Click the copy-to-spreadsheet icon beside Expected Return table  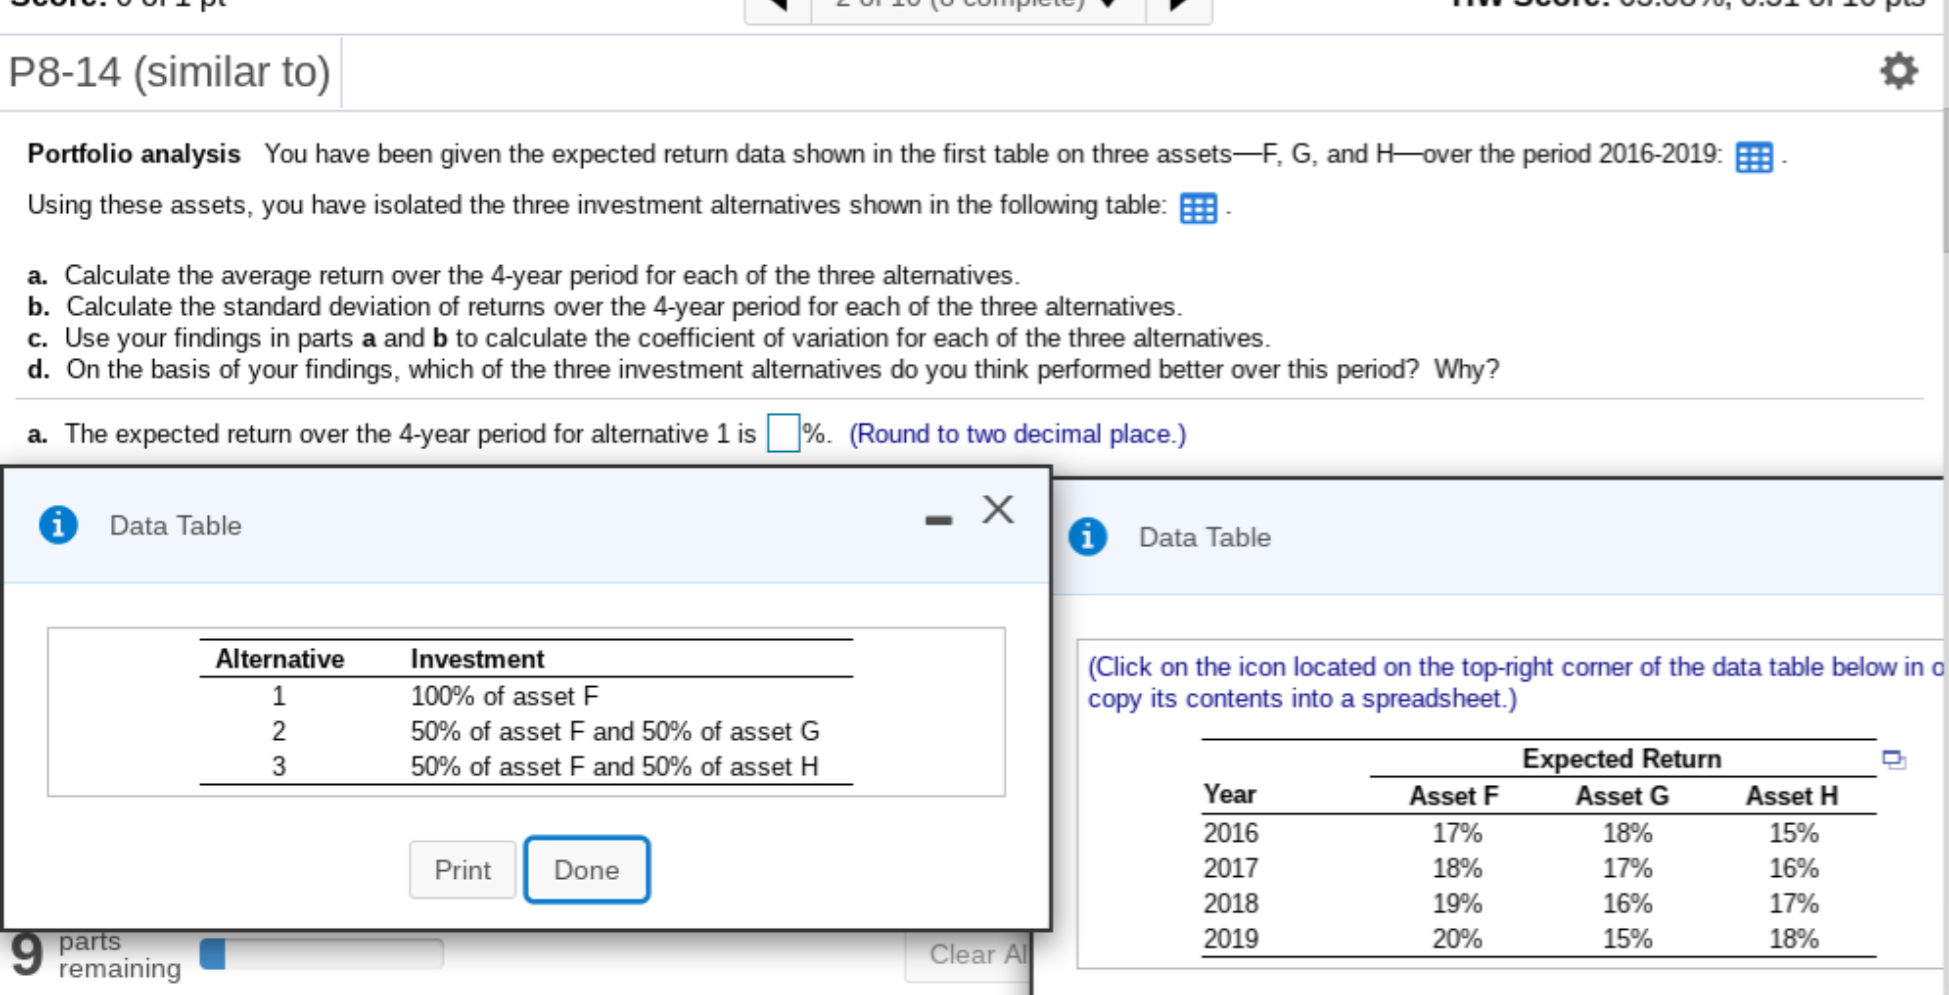[1892, 760]
